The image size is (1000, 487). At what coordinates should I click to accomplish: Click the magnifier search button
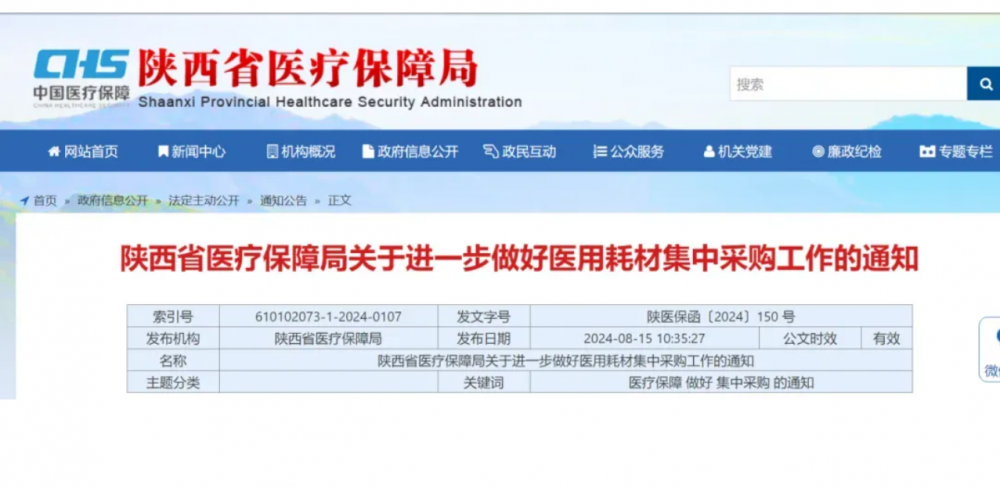tap(983, 84)
